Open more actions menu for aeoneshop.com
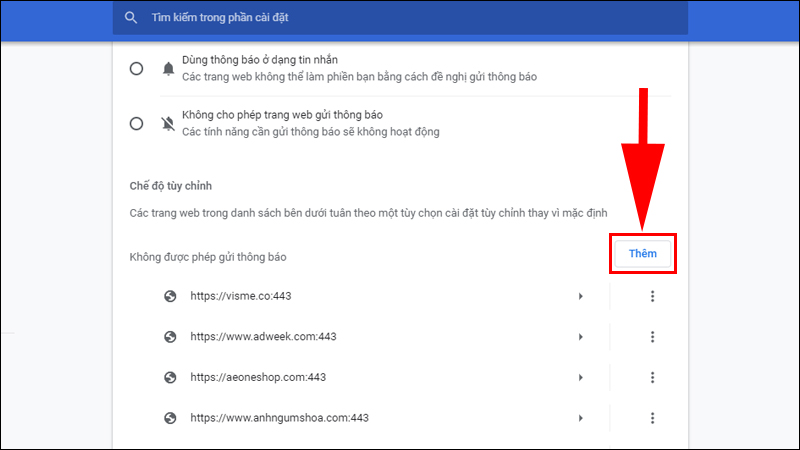Image resolution: width=800 pixels, height=450 pixels. pos(652,377)
